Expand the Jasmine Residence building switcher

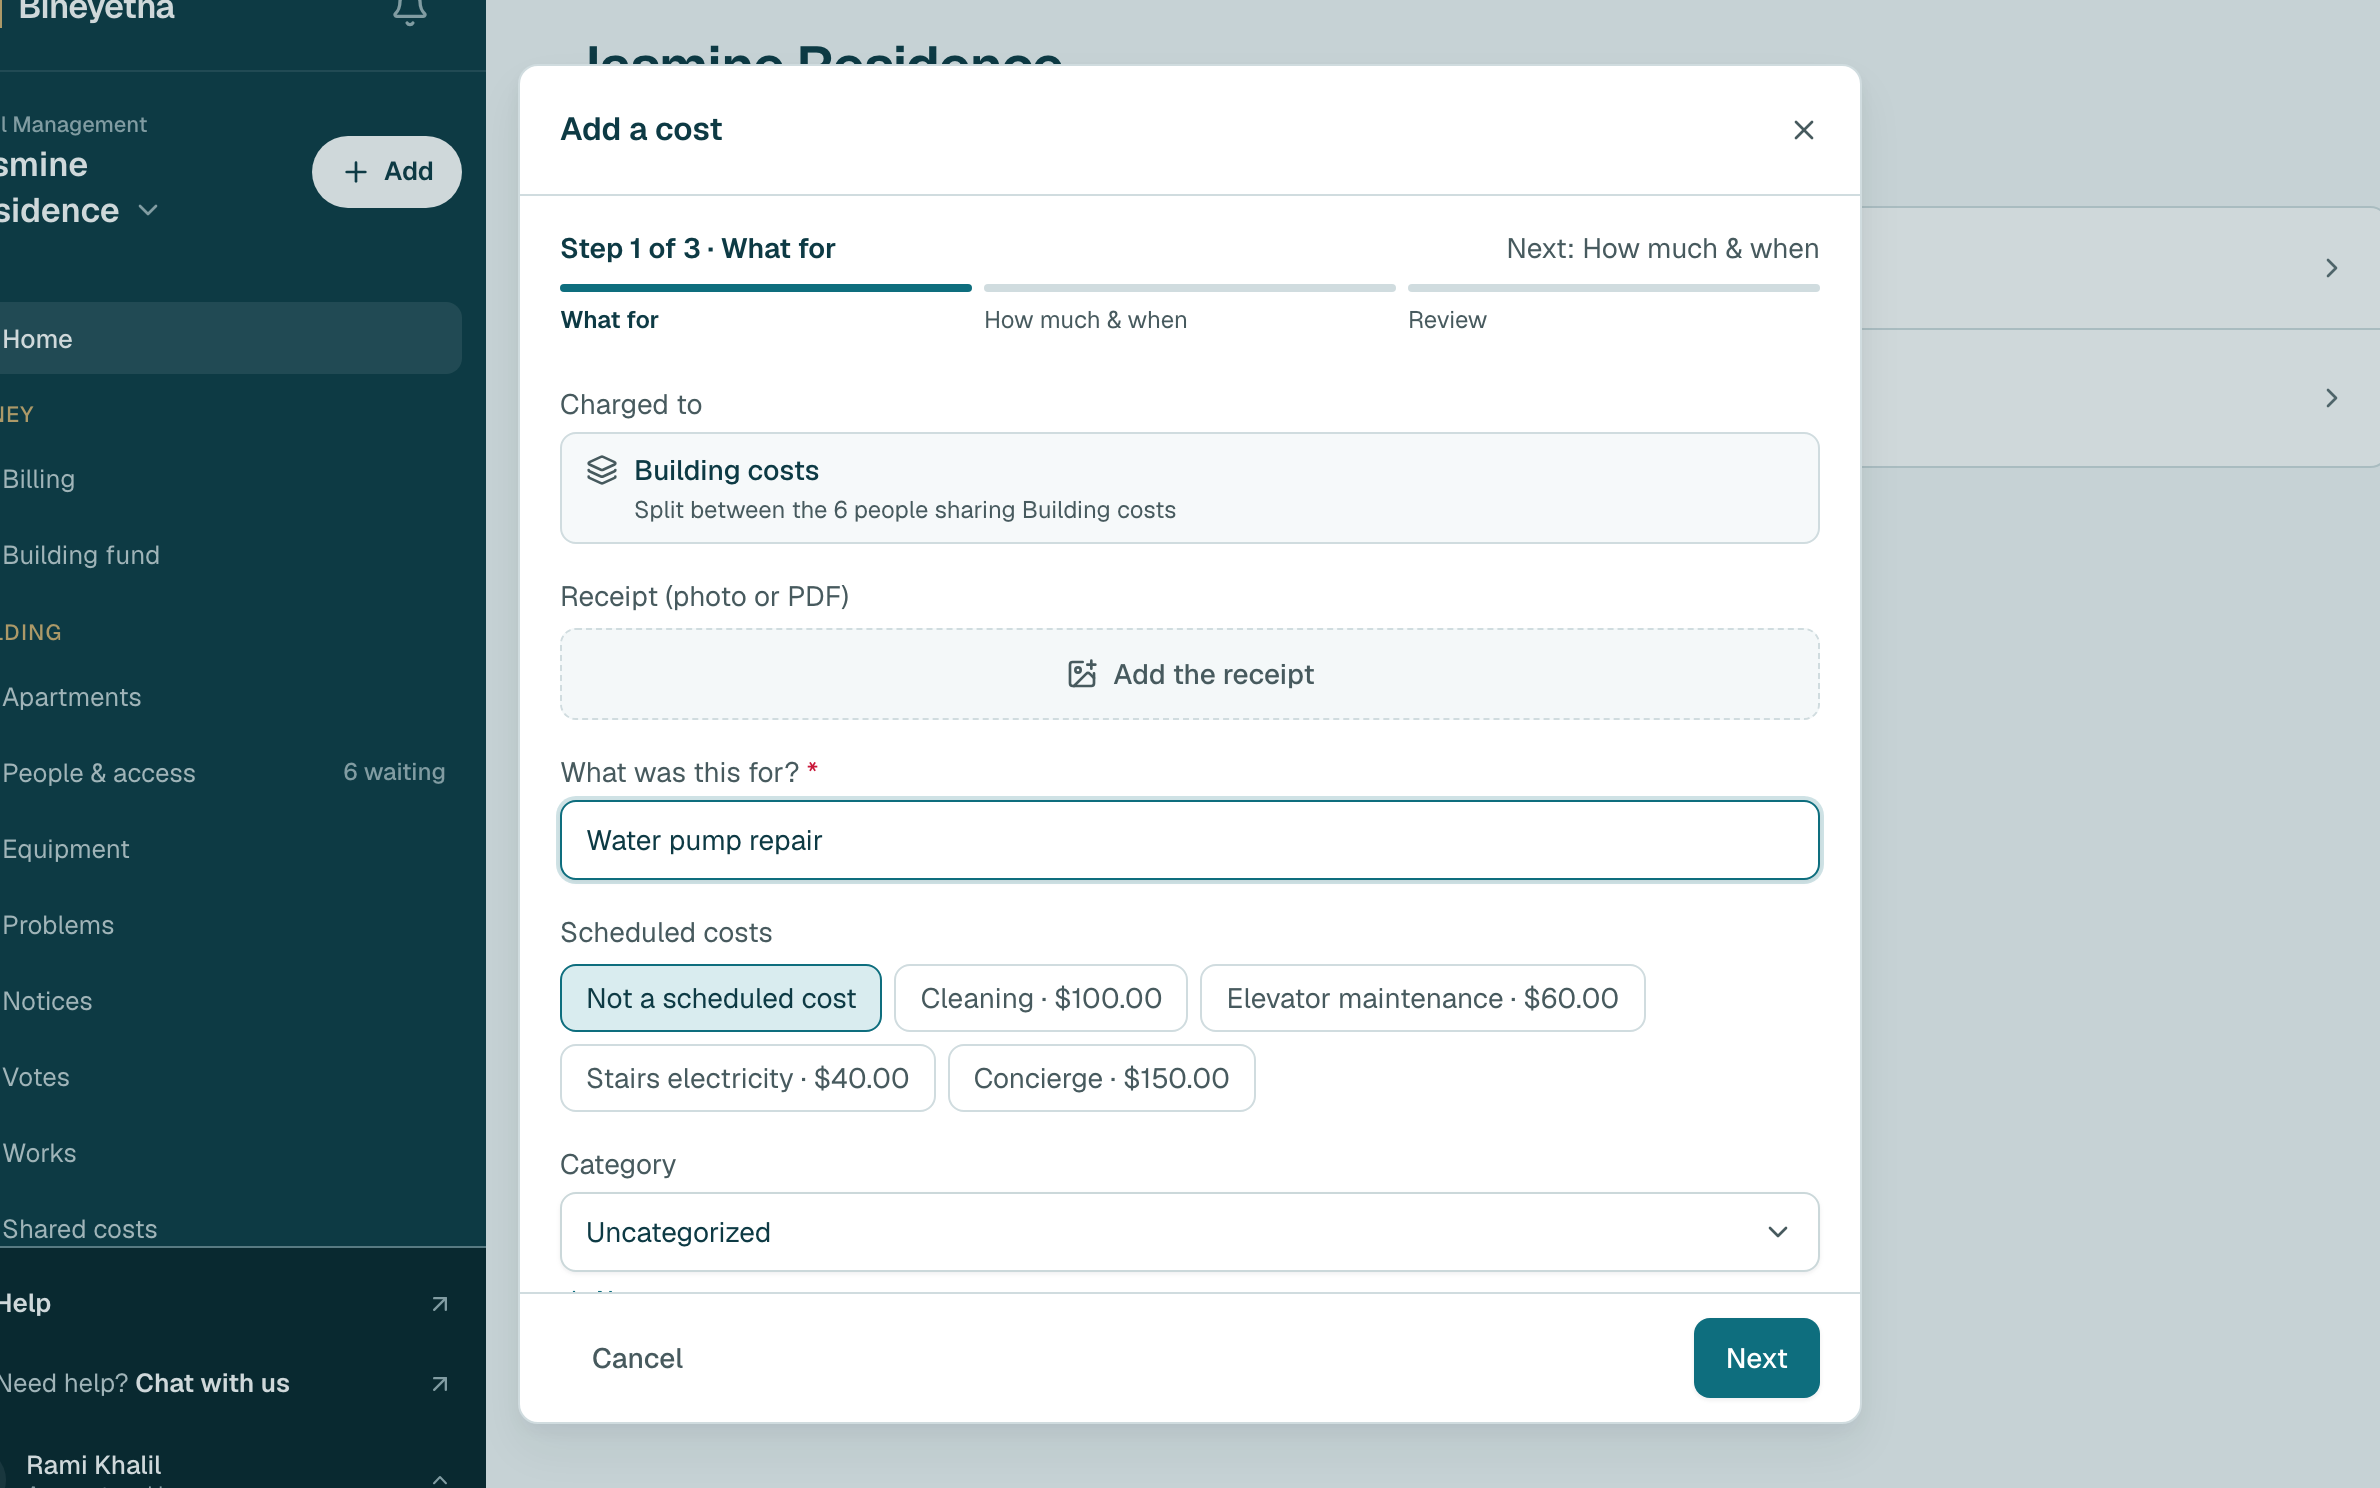click(x=148, y=210)
